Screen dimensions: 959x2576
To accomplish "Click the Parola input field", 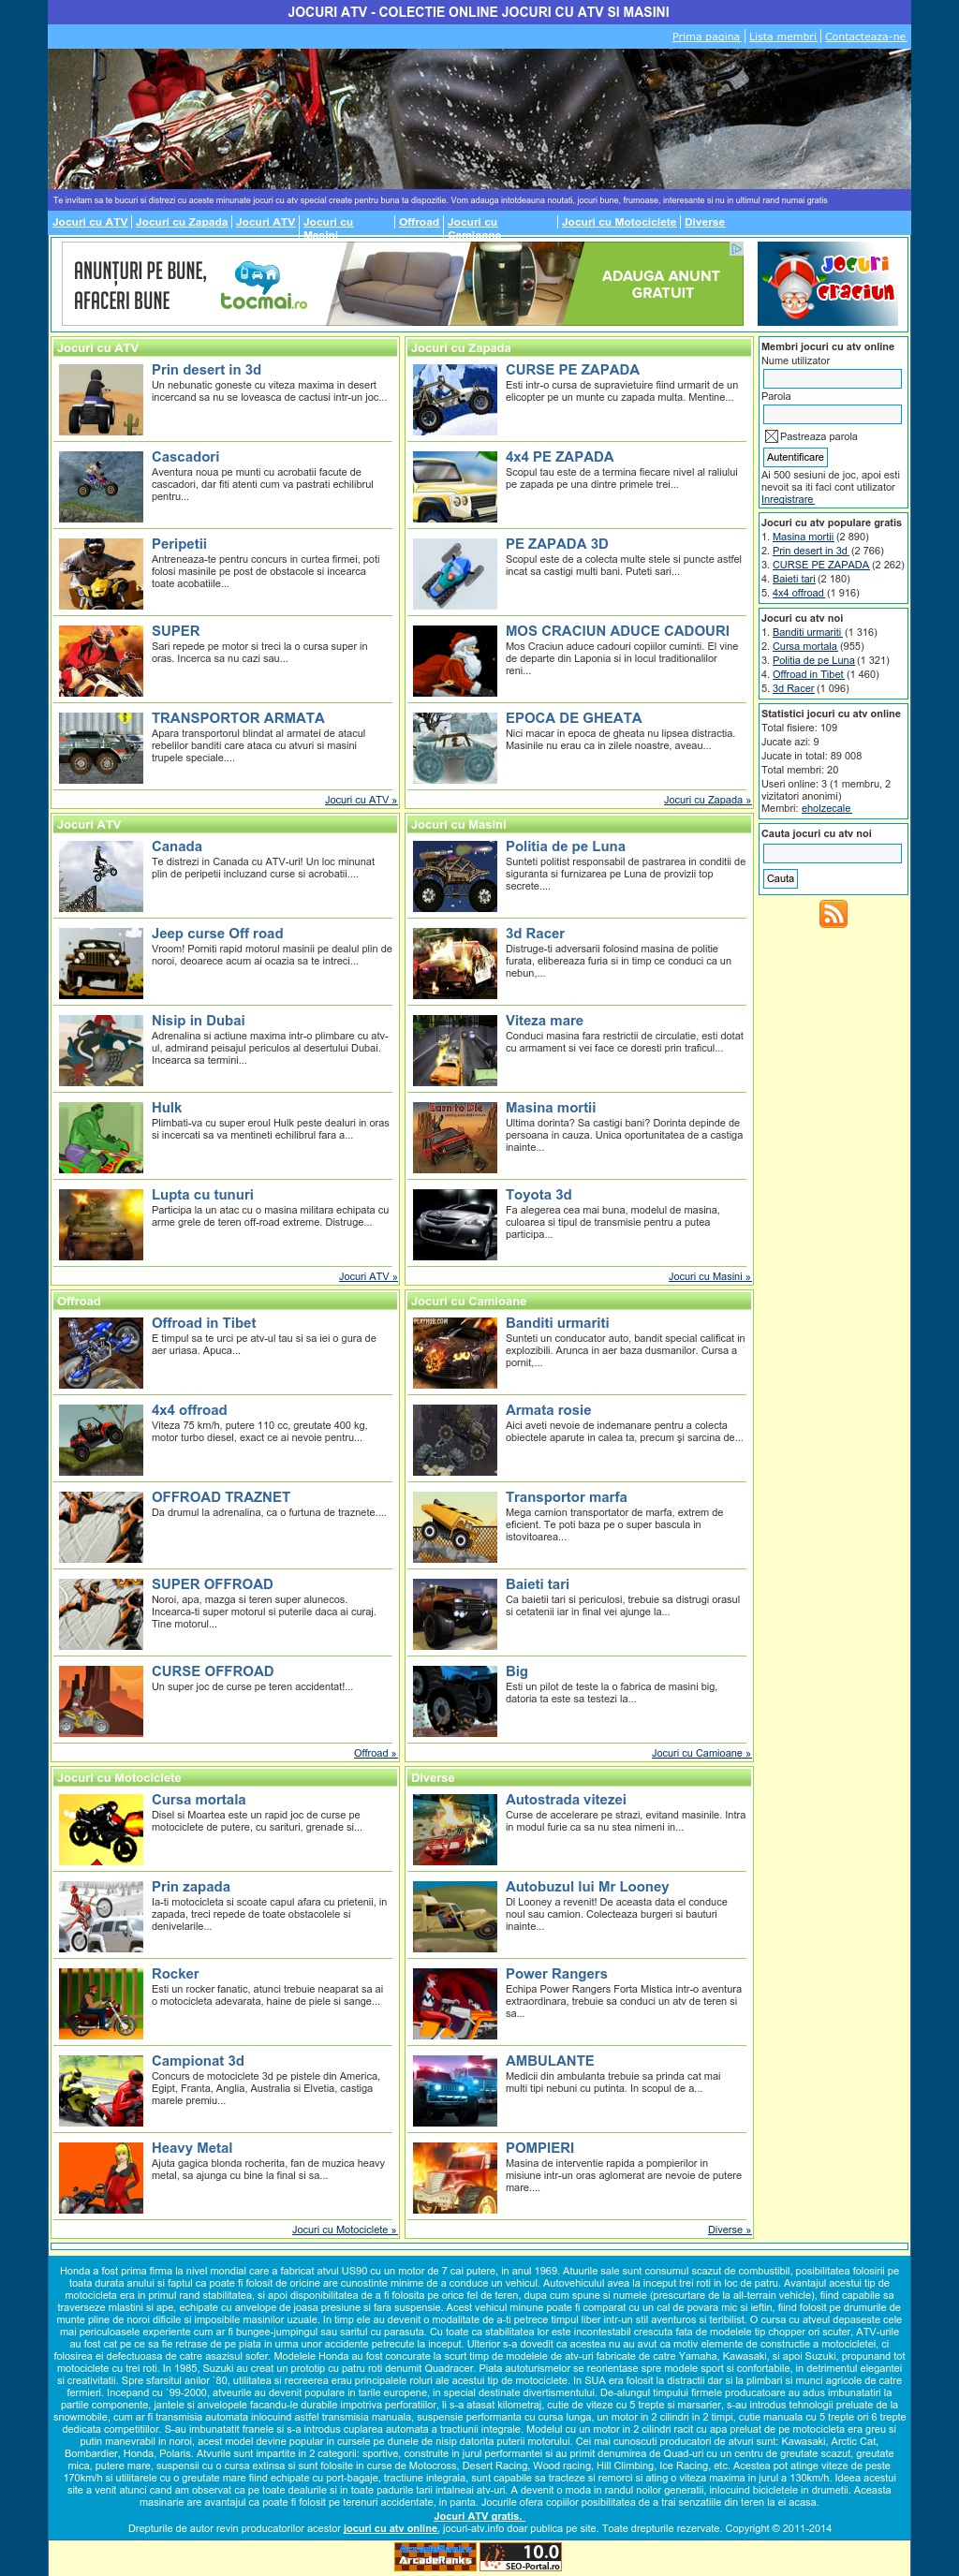I will [832, 414].
